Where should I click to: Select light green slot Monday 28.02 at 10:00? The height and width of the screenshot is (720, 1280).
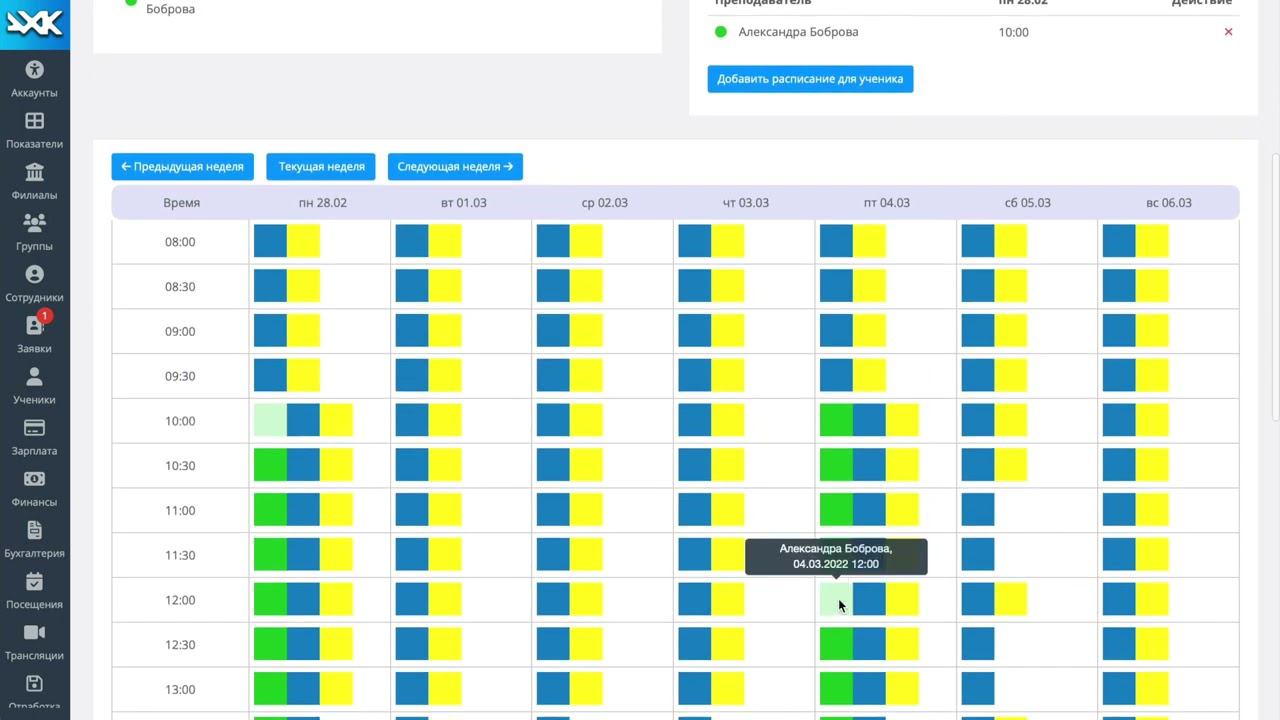click(x=270, y=421)
